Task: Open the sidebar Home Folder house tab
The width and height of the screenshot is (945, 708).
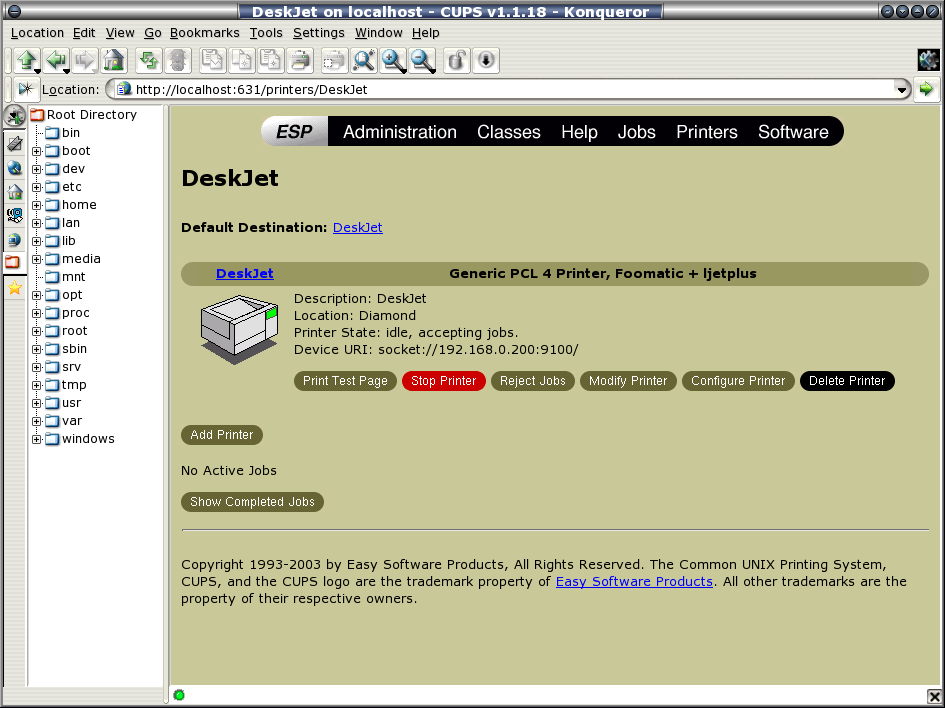Action: click(x=14, y=192)
